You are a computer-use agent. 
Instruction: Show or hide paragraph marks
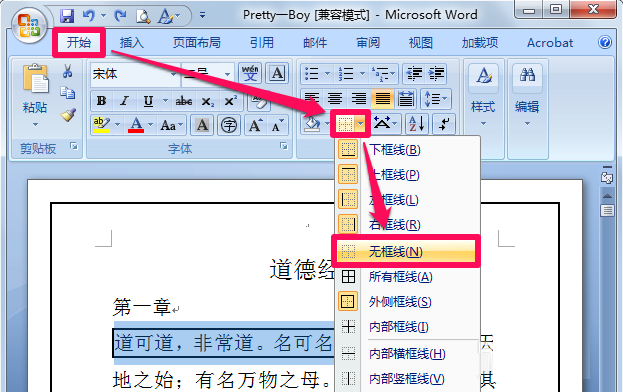click(444, 124)
